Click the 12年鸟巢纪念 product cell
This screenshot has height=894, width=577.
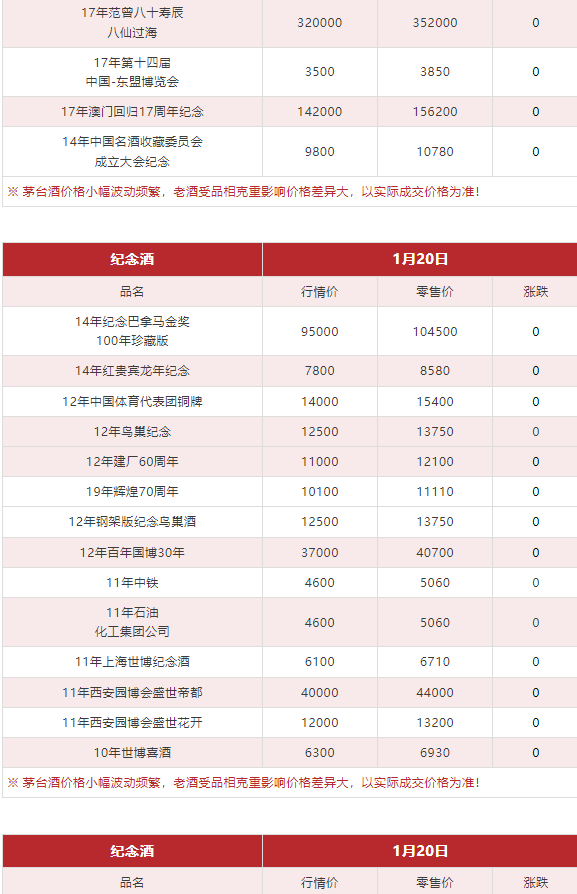pos(132,432)
